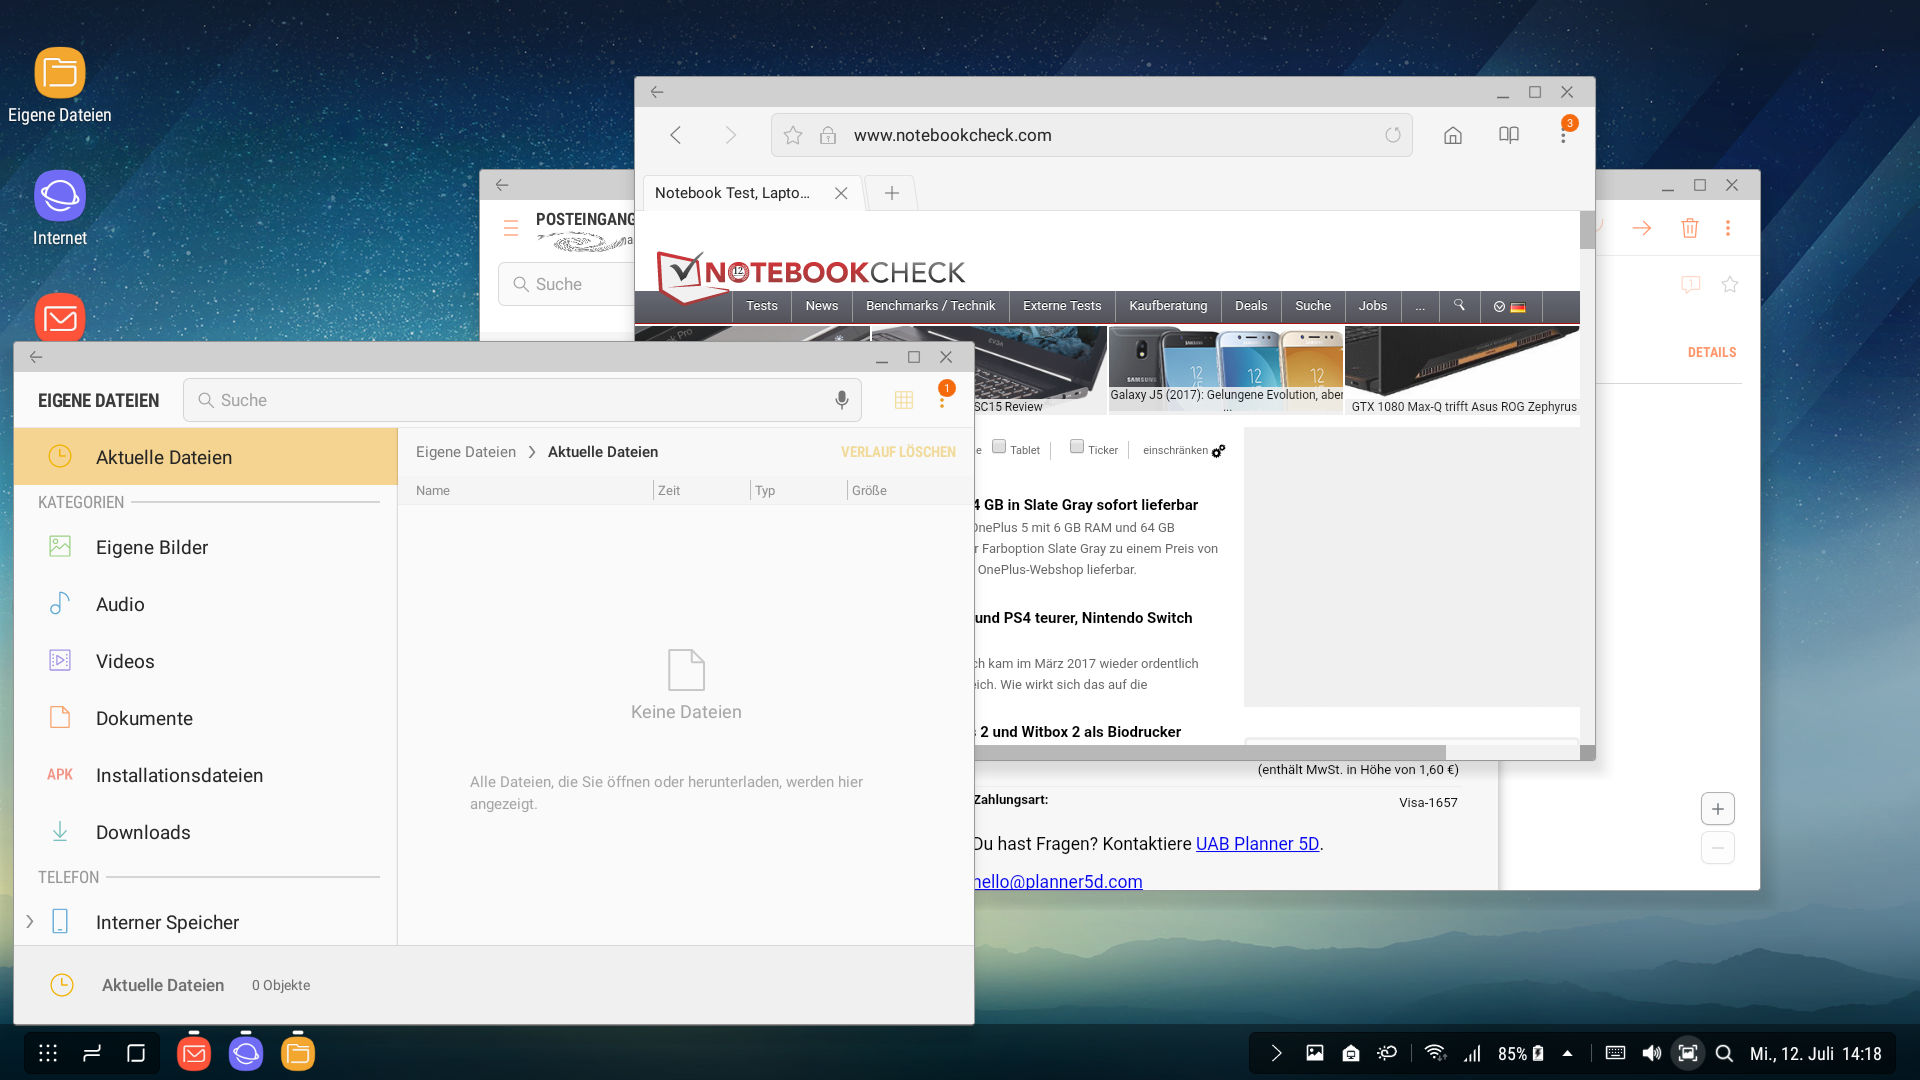This screenshot has height=1080, width=1920.
Task: Expand the Interner Speicher tree chevron
Action: (x=30, y=922)
